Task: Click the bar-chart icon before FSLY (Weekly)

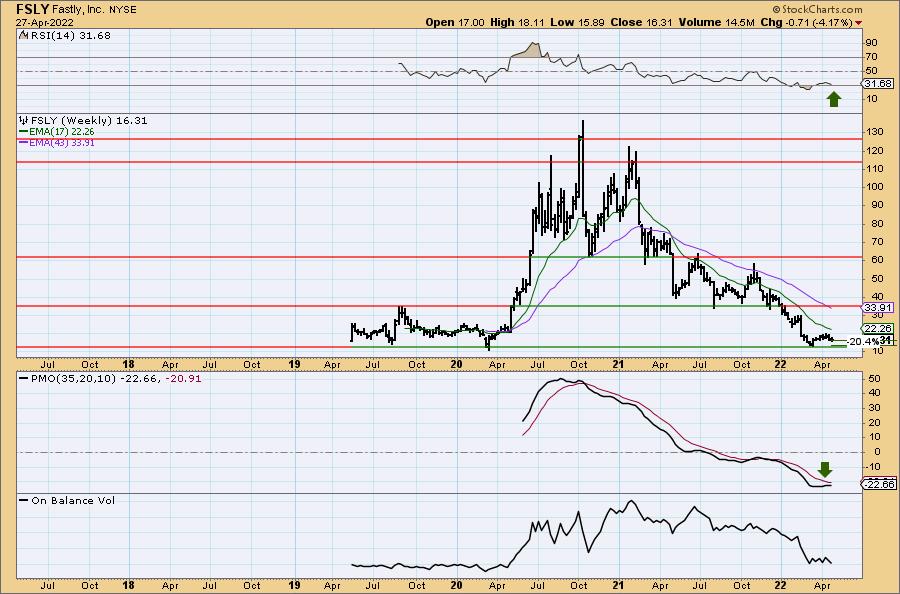Action: click(24, 121)
